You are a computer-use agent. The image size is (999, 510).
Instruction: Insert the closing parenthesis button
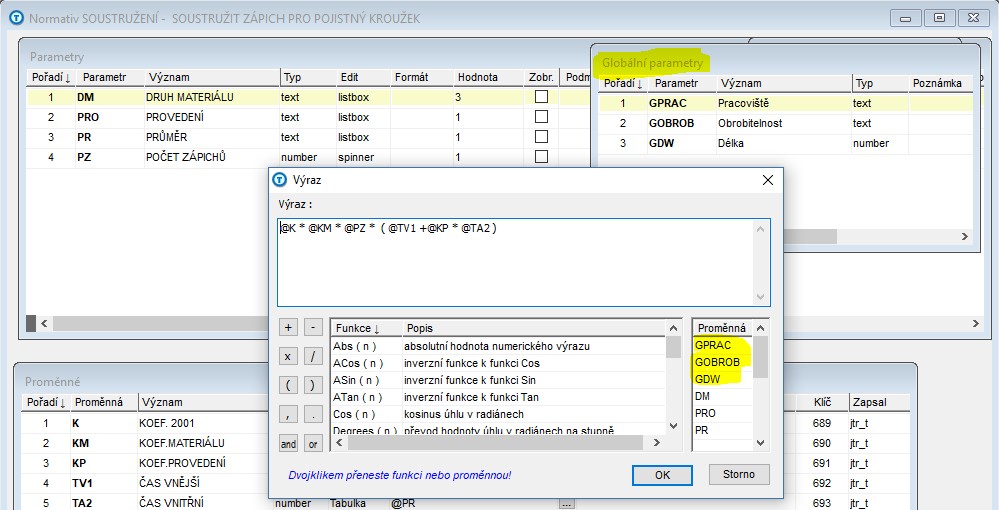(x=313, y=385)
